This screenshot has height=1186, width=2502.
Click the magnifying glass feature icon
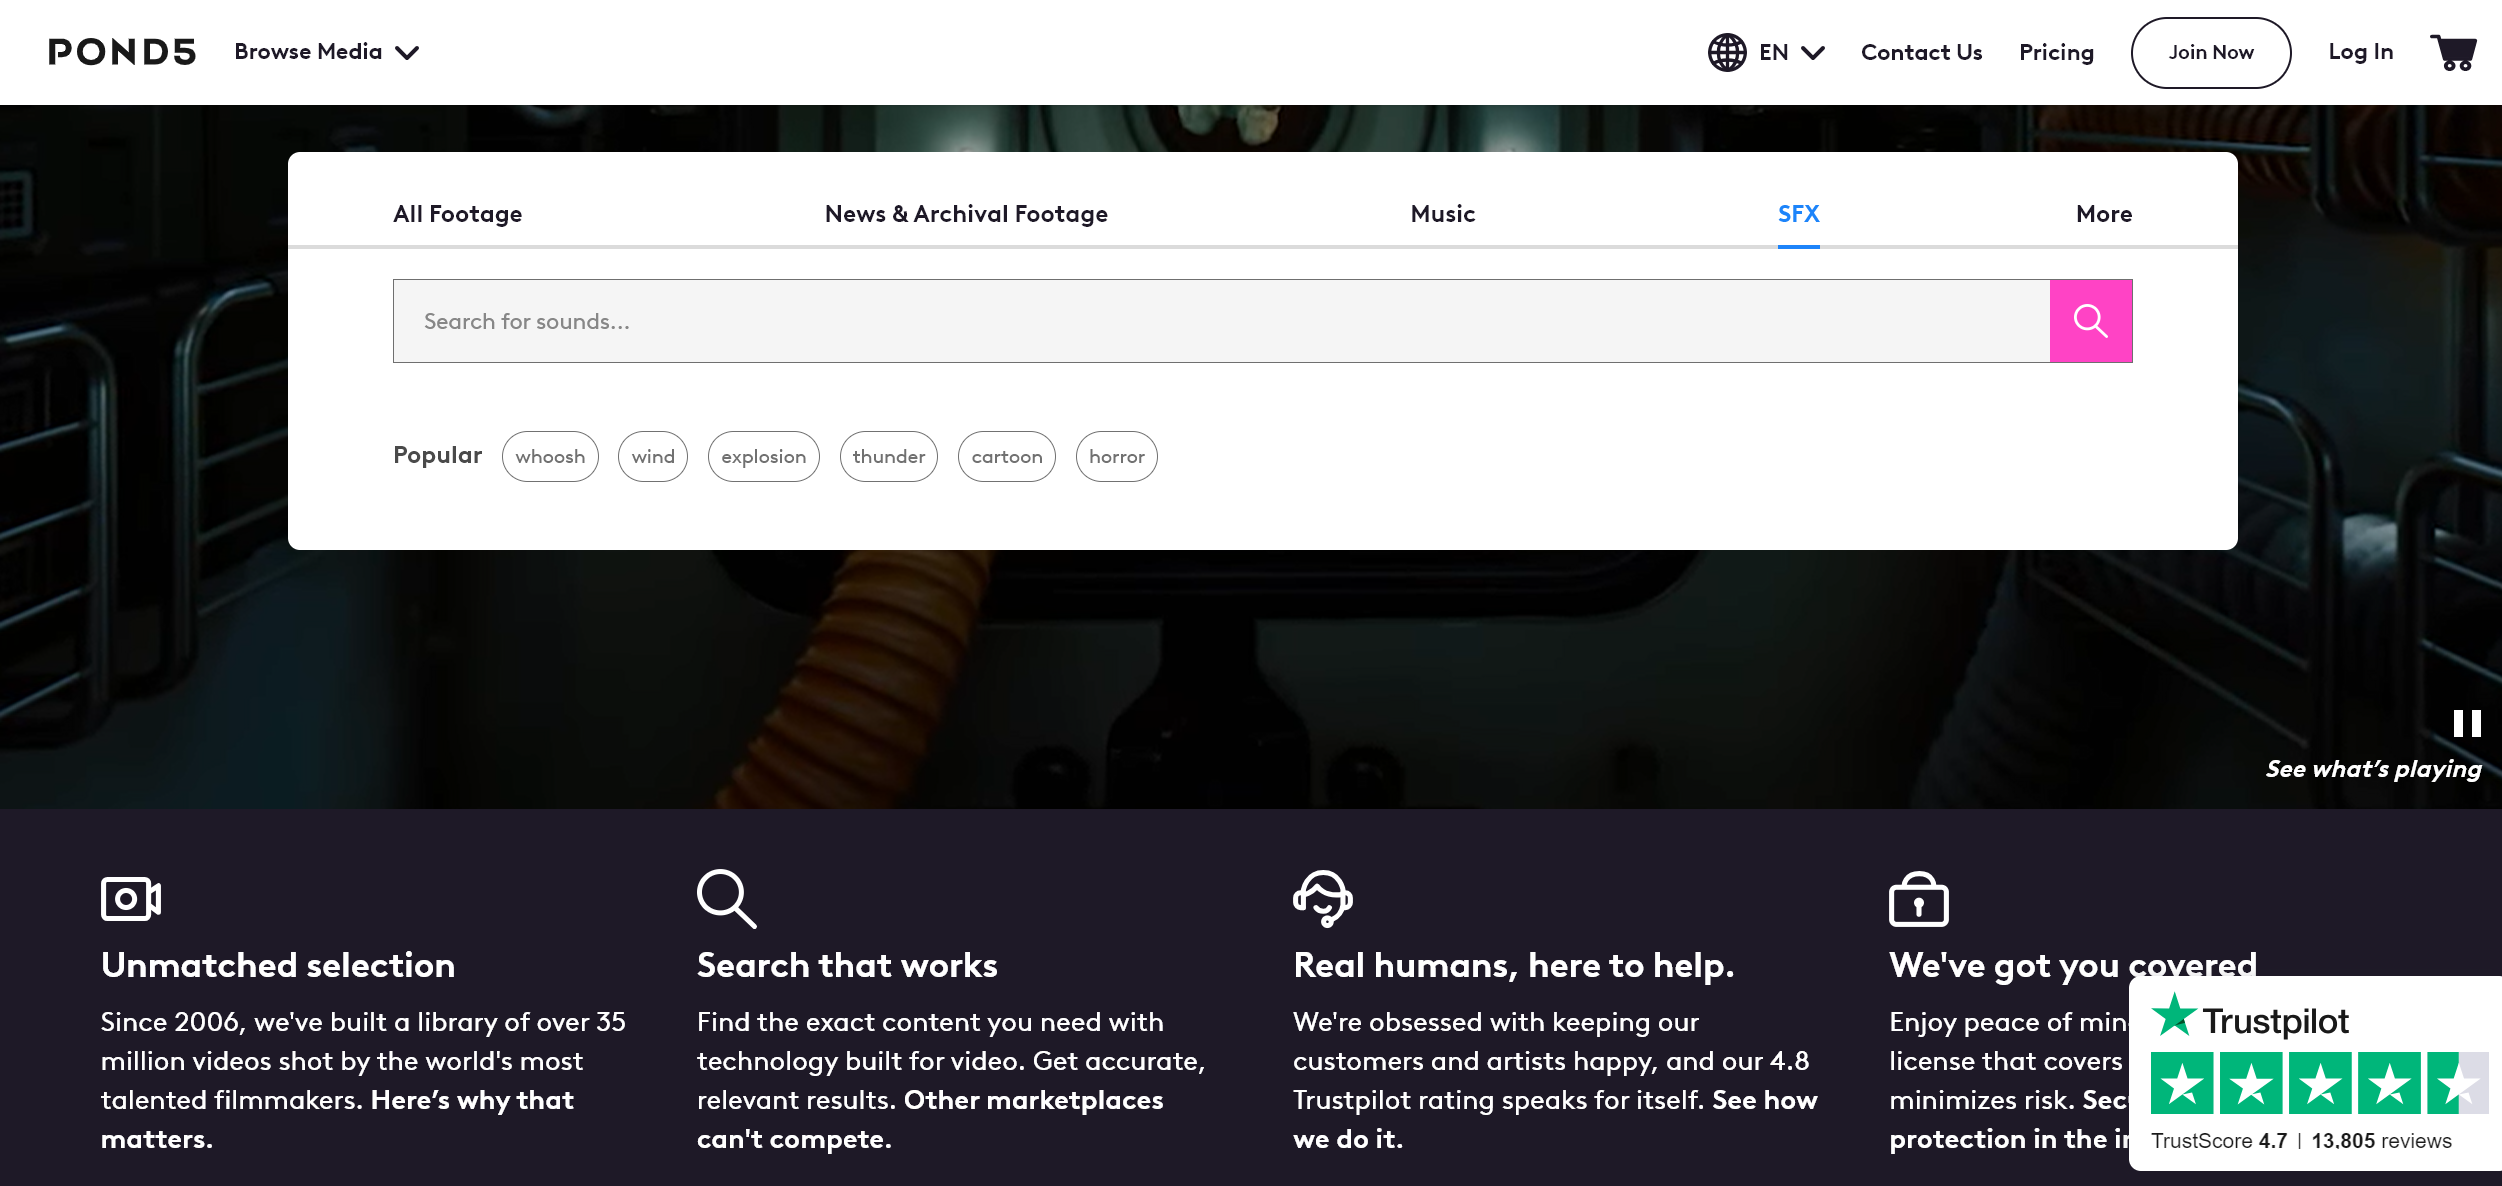(x=726, y=898)
